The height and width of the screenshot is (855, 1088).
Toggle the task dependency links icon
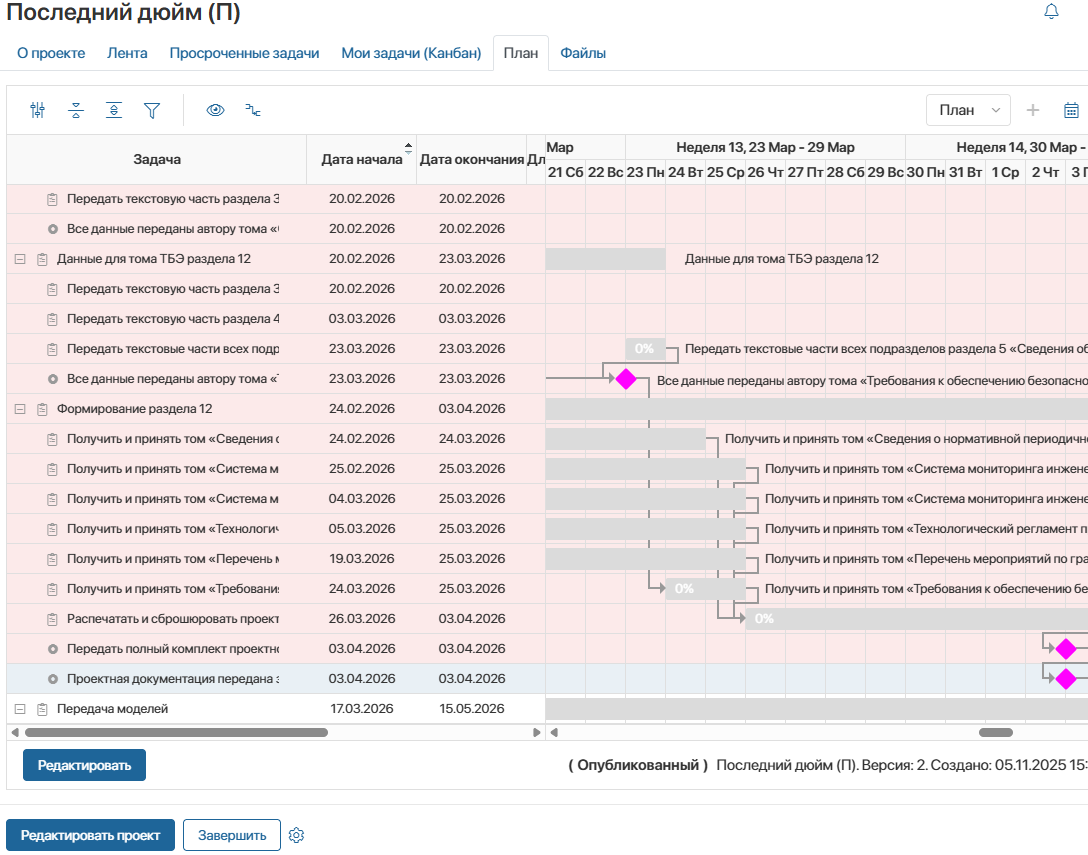tap(253, 110)
